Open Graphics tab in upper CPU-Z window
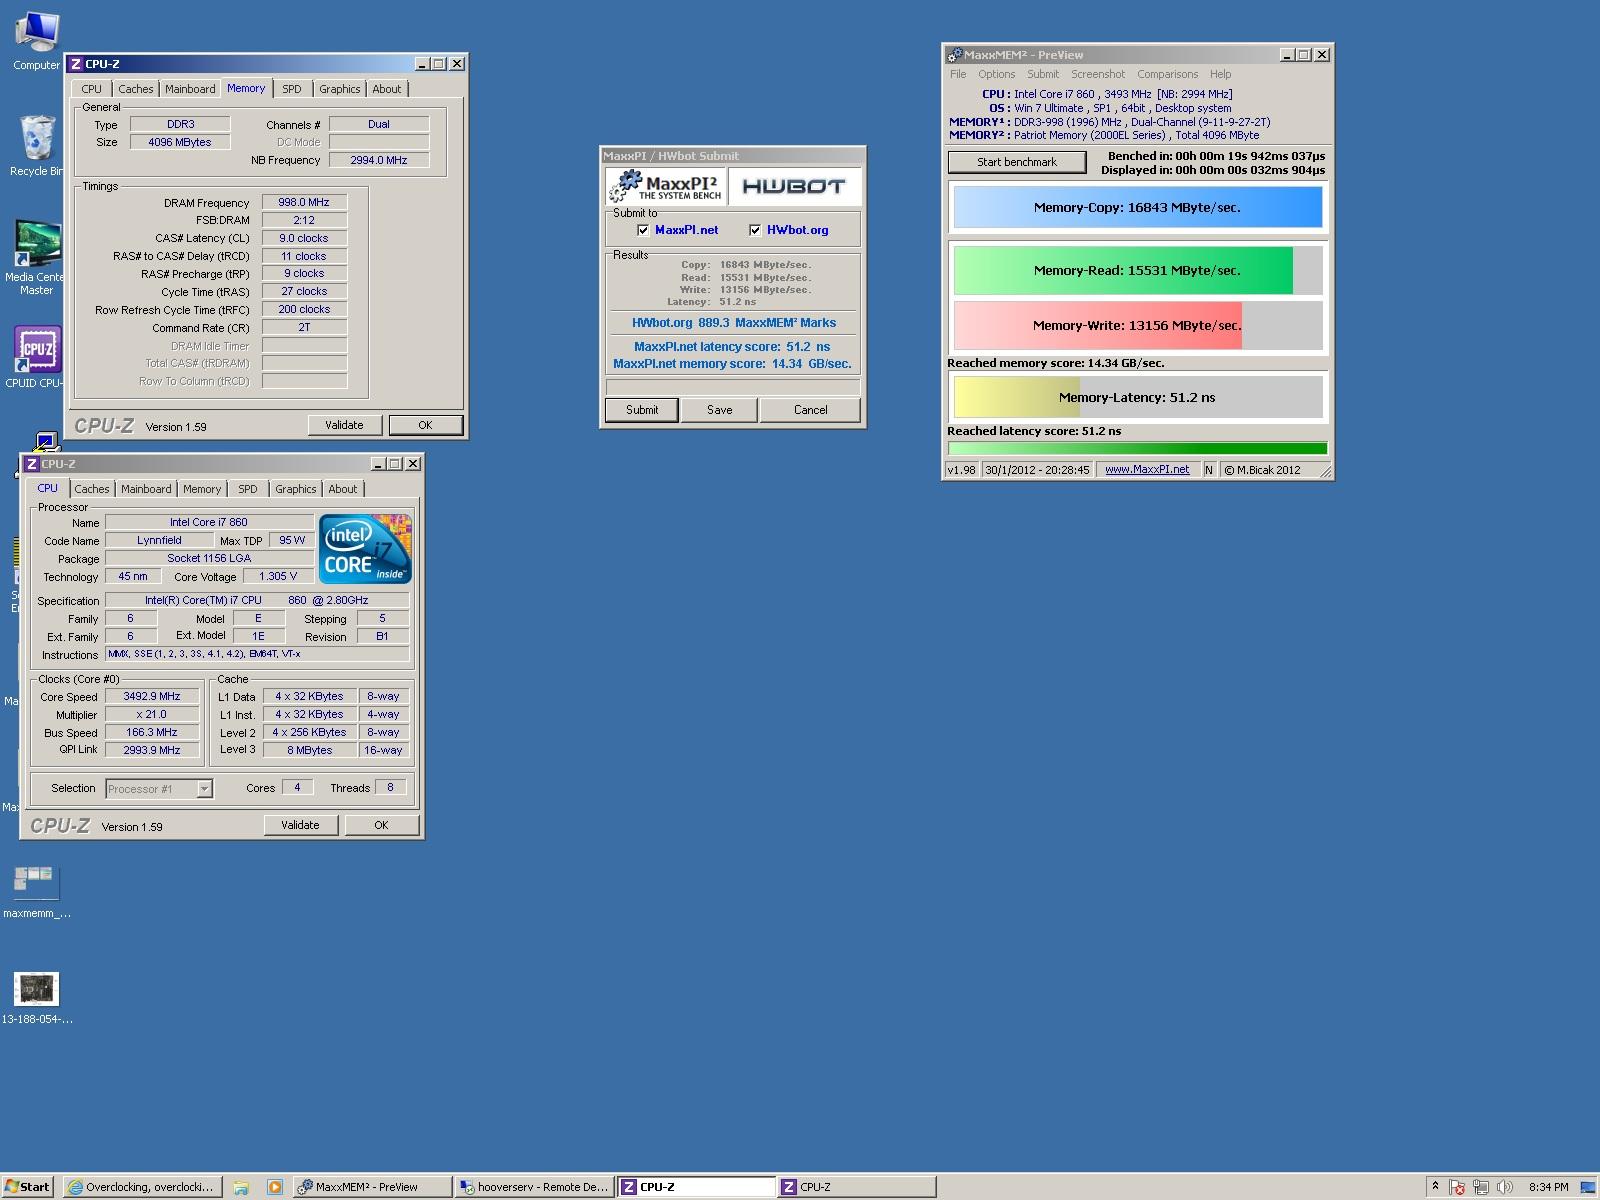The image size is (1600, 1200). point(340,89)
